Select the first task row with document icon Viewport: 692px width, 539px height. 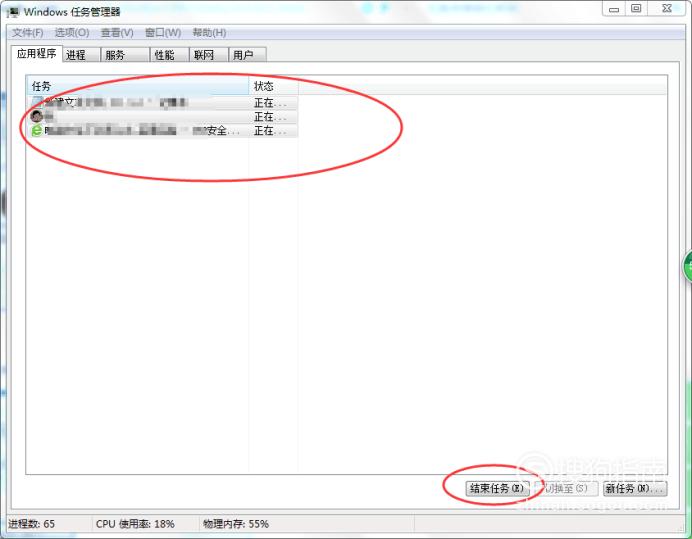pyautogui.click(x=163, y=103)
